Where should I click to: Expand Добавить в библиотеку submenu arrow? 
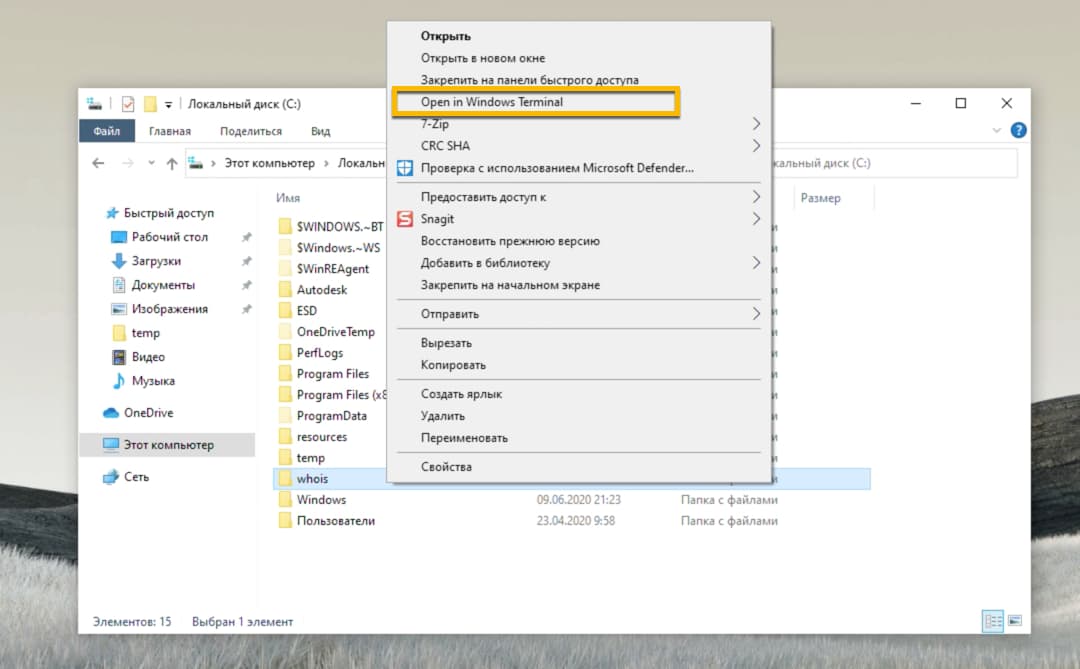coord(756,263)
